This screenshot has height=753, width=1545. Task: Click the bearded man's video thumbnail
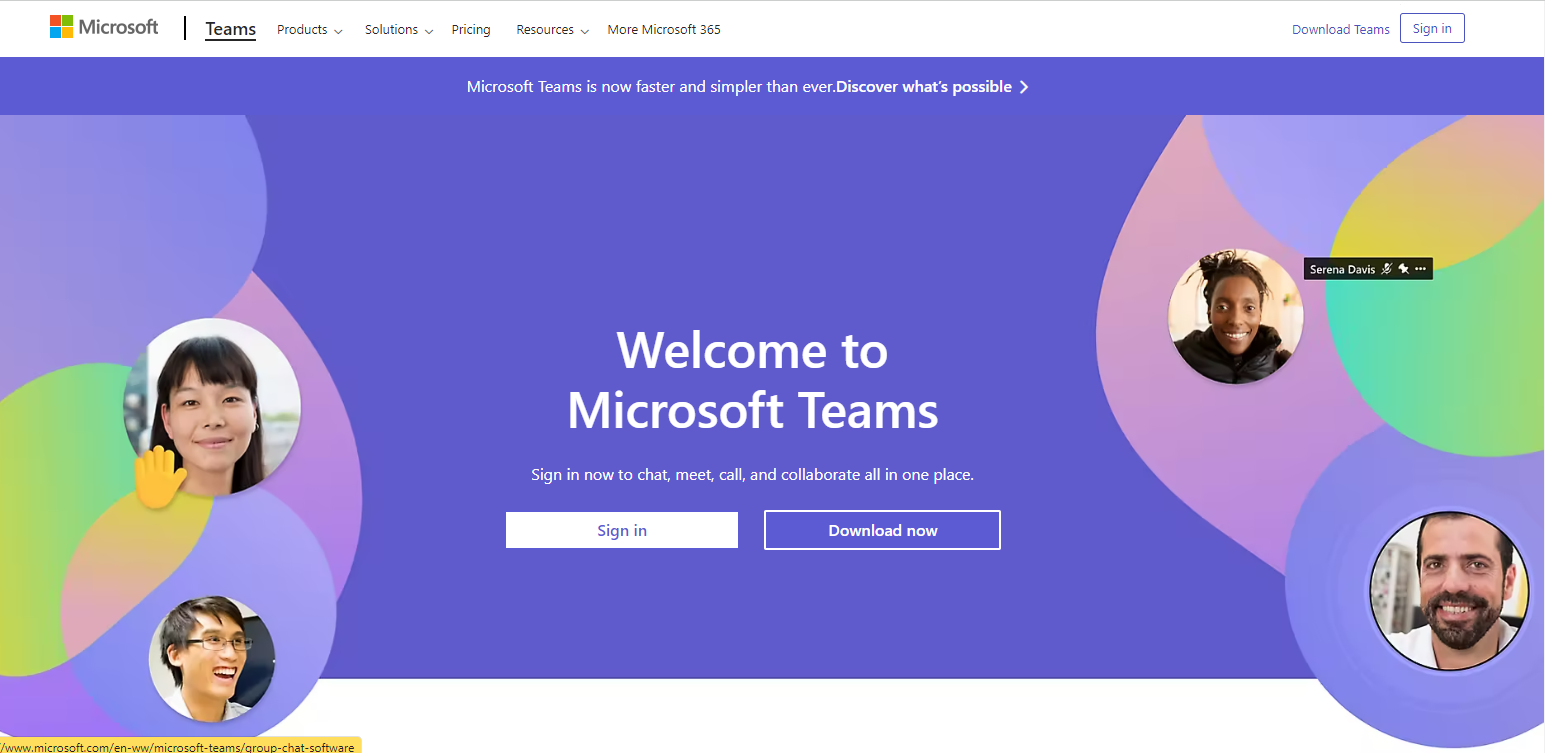(1448, 591)
